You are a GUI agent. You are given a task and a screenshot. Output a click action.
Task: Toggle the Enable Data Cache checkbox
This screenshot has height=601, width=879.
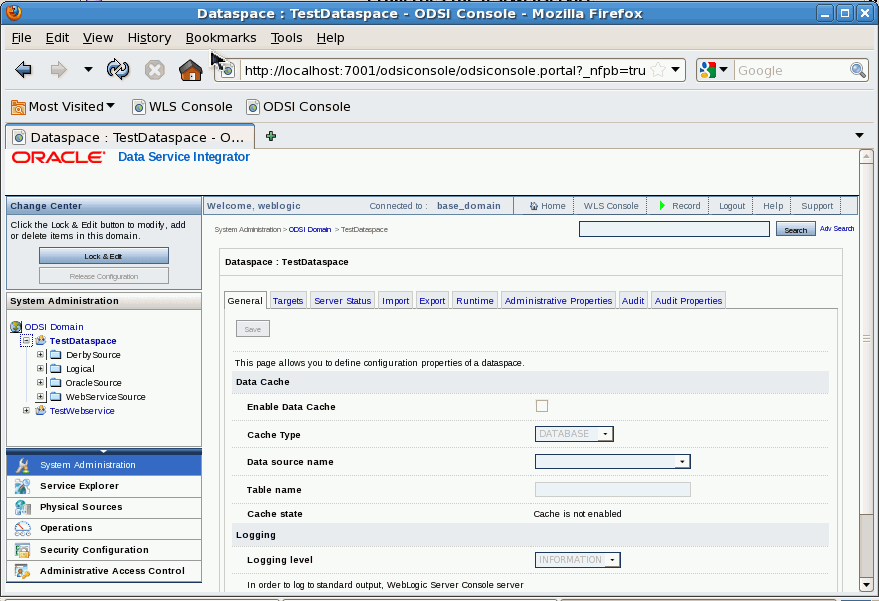542,406
